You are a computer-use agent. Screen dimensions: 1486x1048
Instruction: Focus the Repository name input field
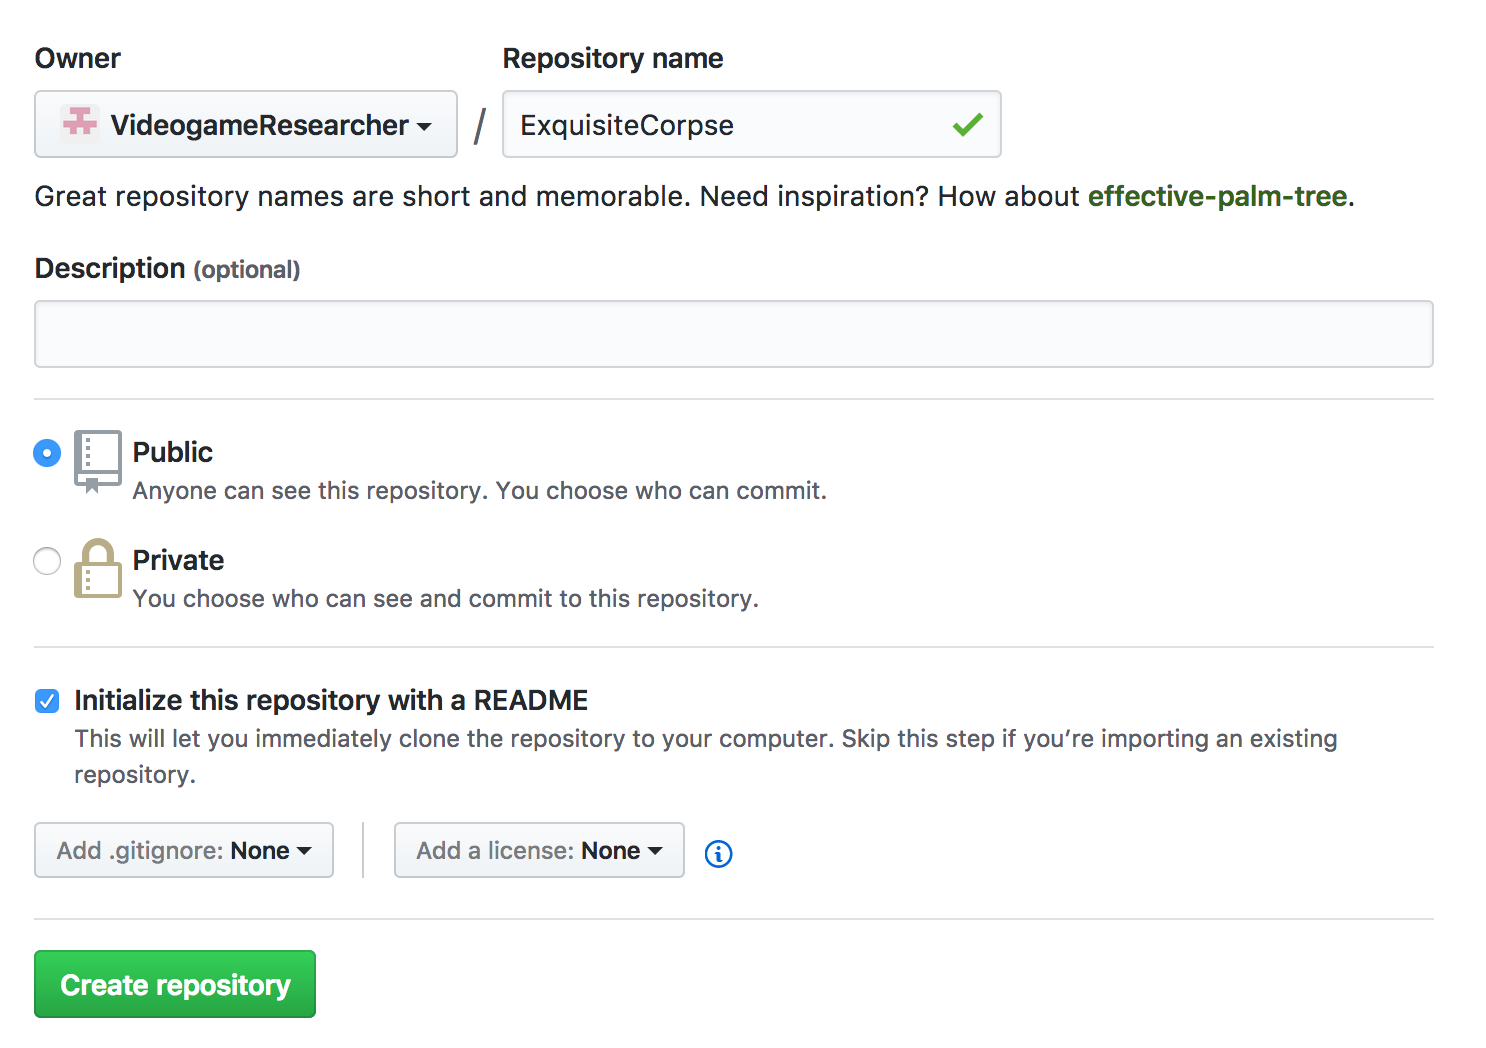(752, 124)
